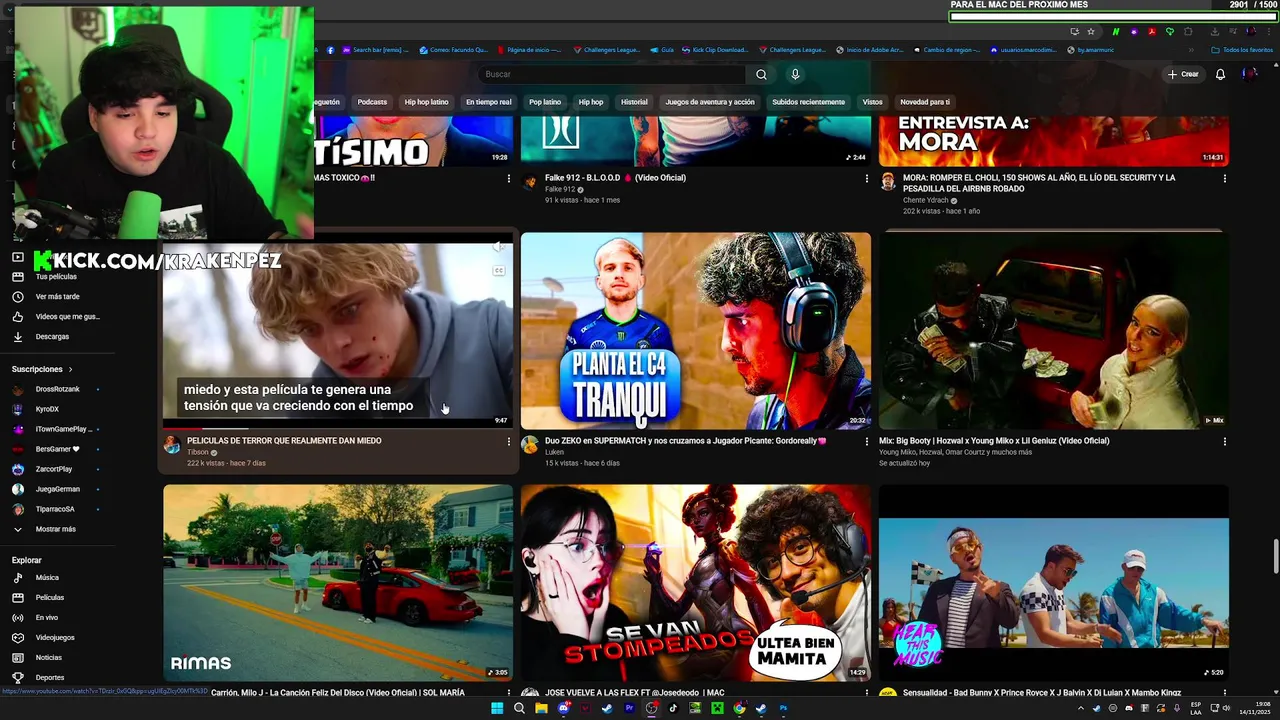Viewport: 1280px width, 720px height.
Task: Open Videos que me gustan playlist
Action: click(56, 317)
